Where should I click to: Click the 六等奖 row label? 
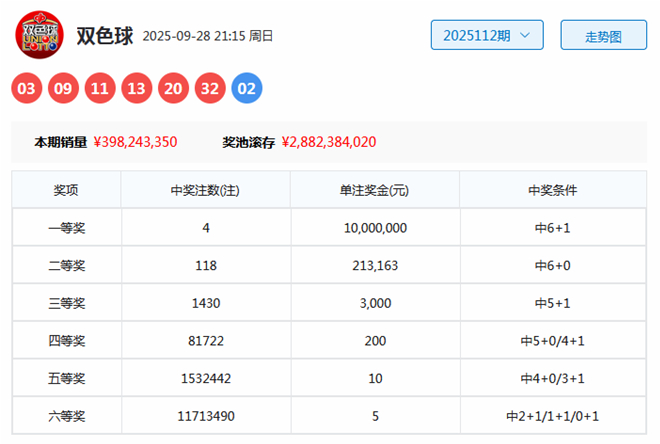click(x=66, y=415)
